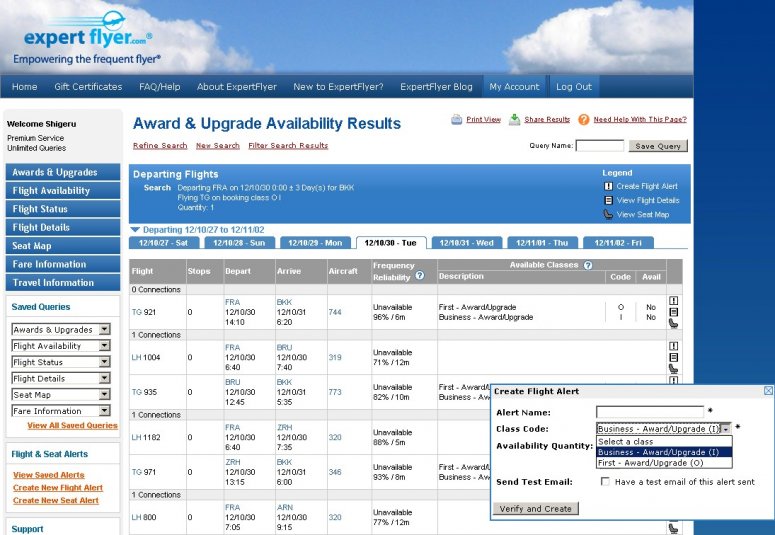Image resolution: width=775 pixels, height=535 pixels.
Task: Click the ExpertFlyer logo
Action: [x=88, y=38]
